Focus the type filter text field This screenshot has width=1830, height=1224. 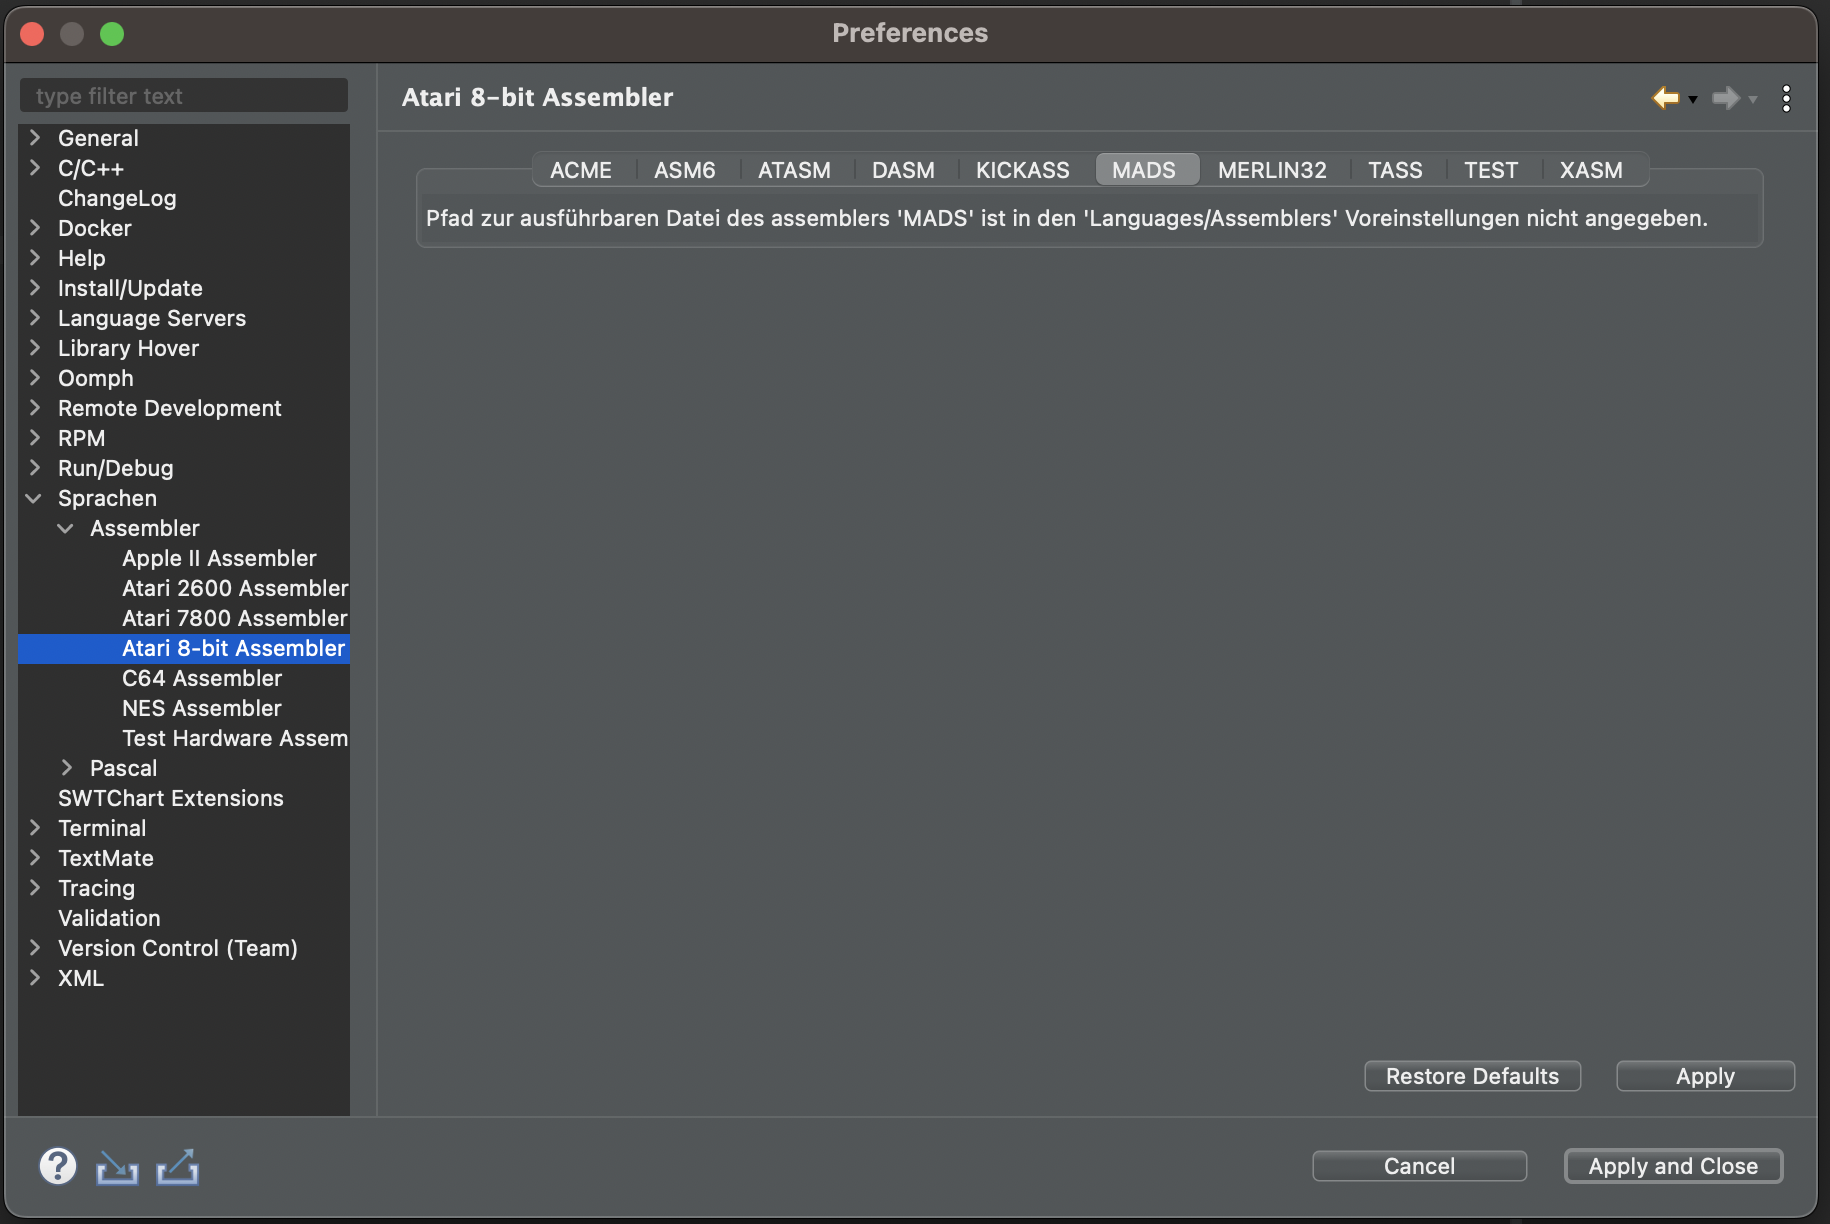pos(184,96)
